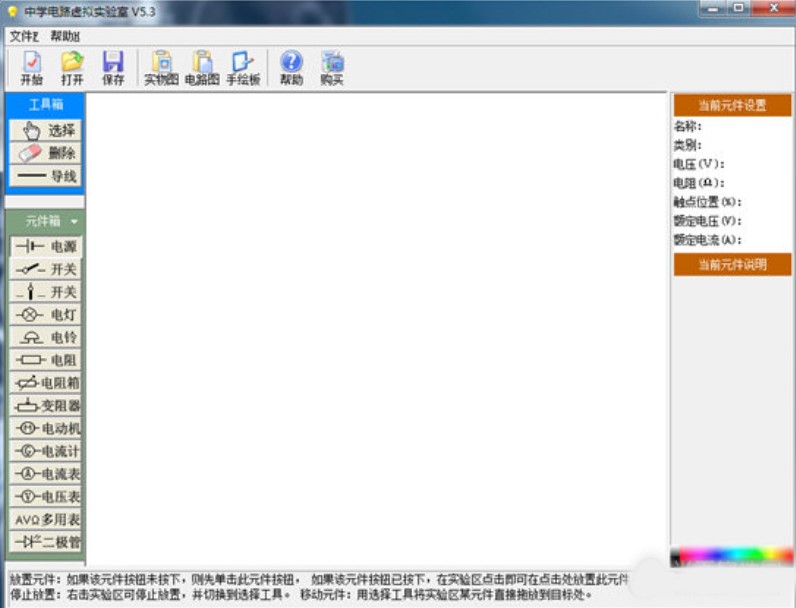
Task: Click the 额定电流(A) property label
Action: click(707, 240)
